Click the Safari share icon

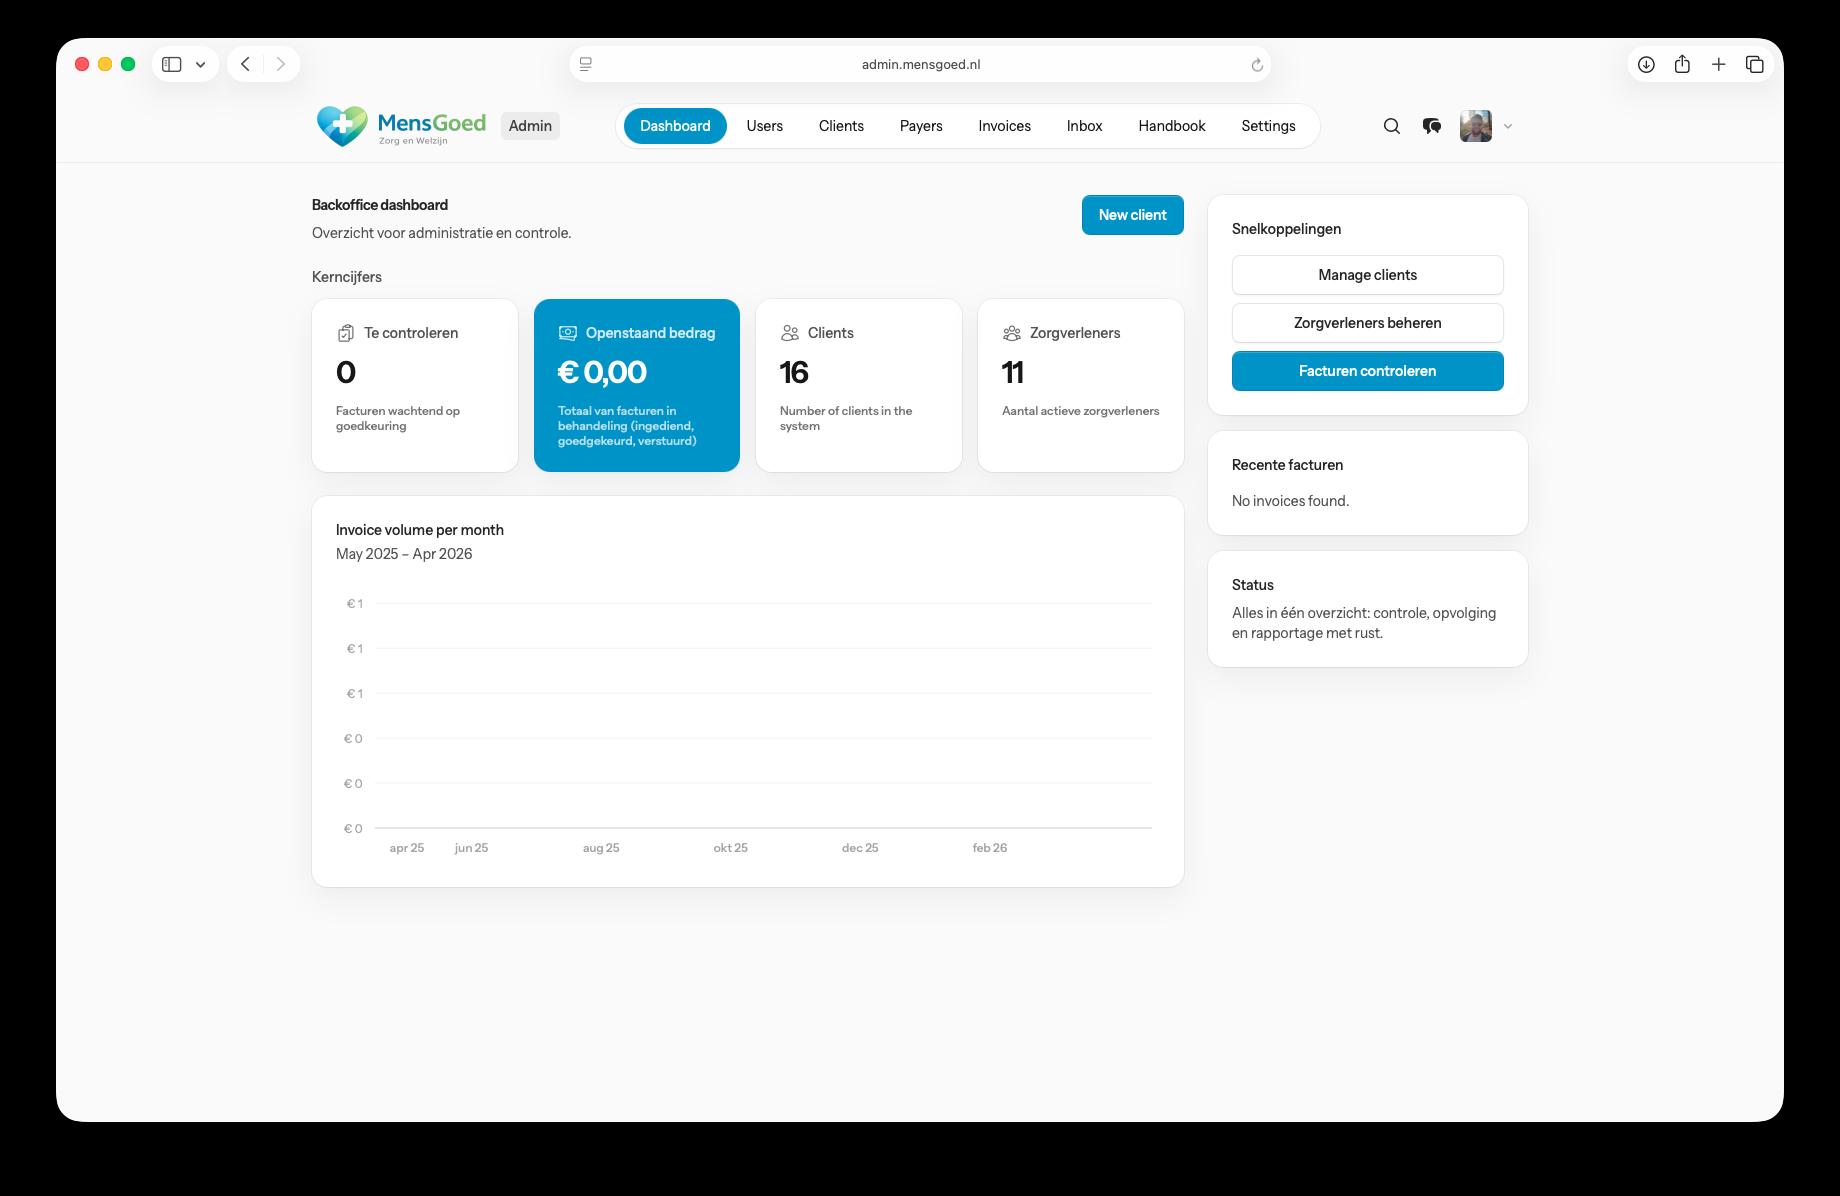pos(1682,64)
